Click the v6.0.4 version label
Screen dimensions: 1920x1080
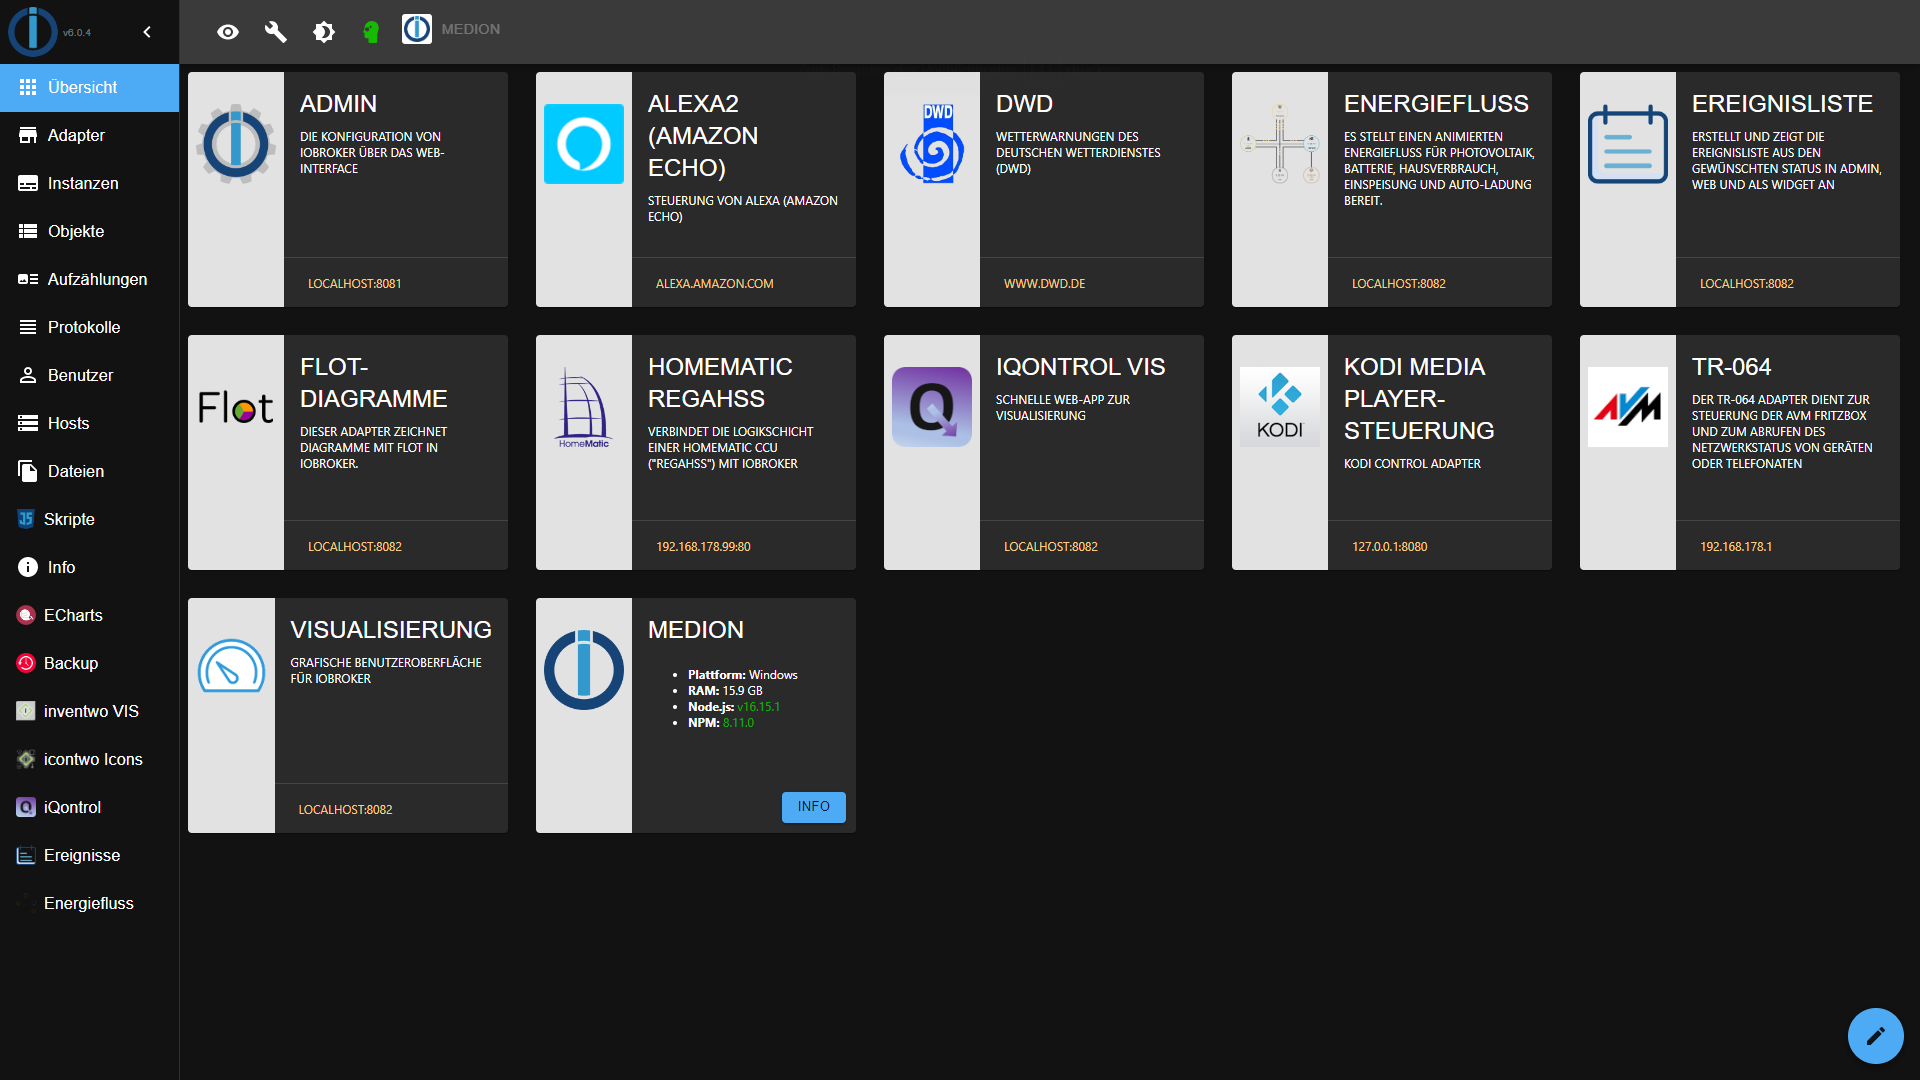(77, 33)
